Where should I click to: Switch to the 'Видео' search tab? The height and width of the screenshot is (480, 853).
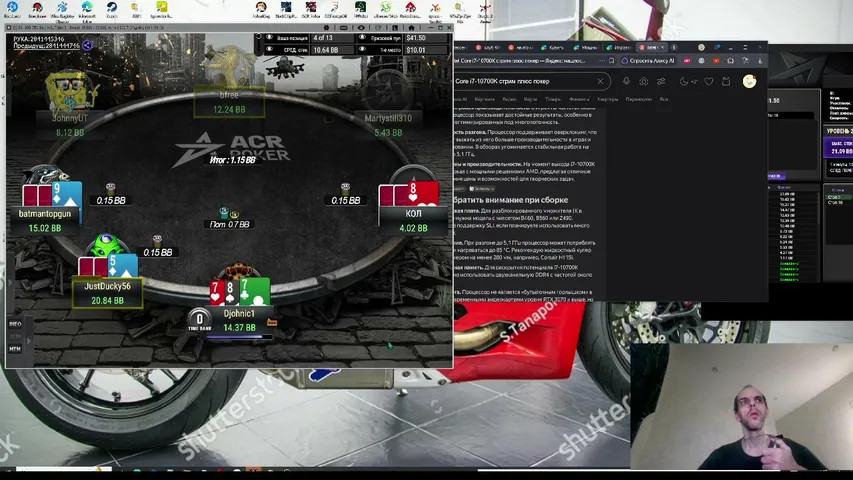point(510,99)
